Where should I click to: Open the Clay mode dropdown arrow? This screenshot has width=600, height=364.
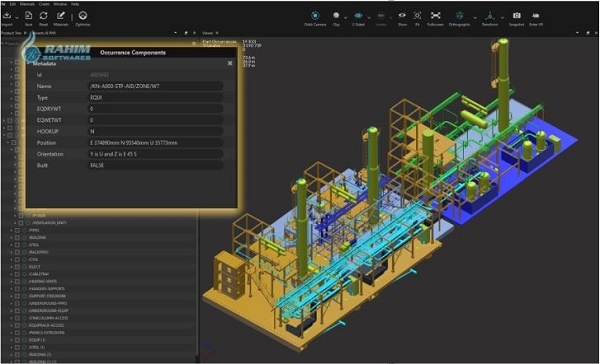[346, 17]
